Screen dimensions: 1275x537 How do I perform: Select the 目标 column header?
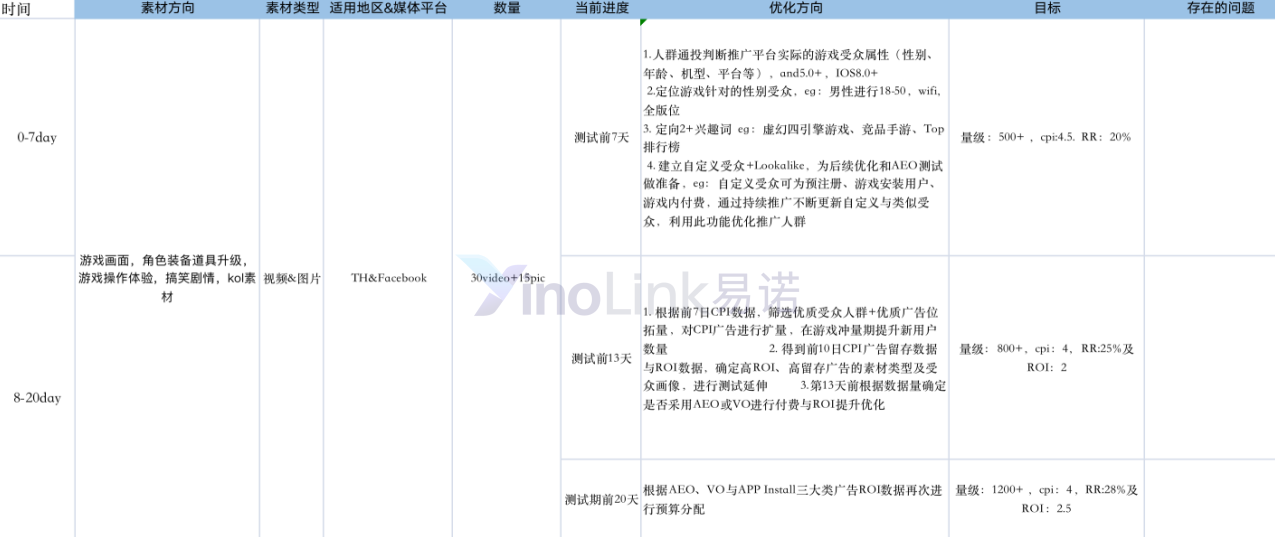(1046, 8)
